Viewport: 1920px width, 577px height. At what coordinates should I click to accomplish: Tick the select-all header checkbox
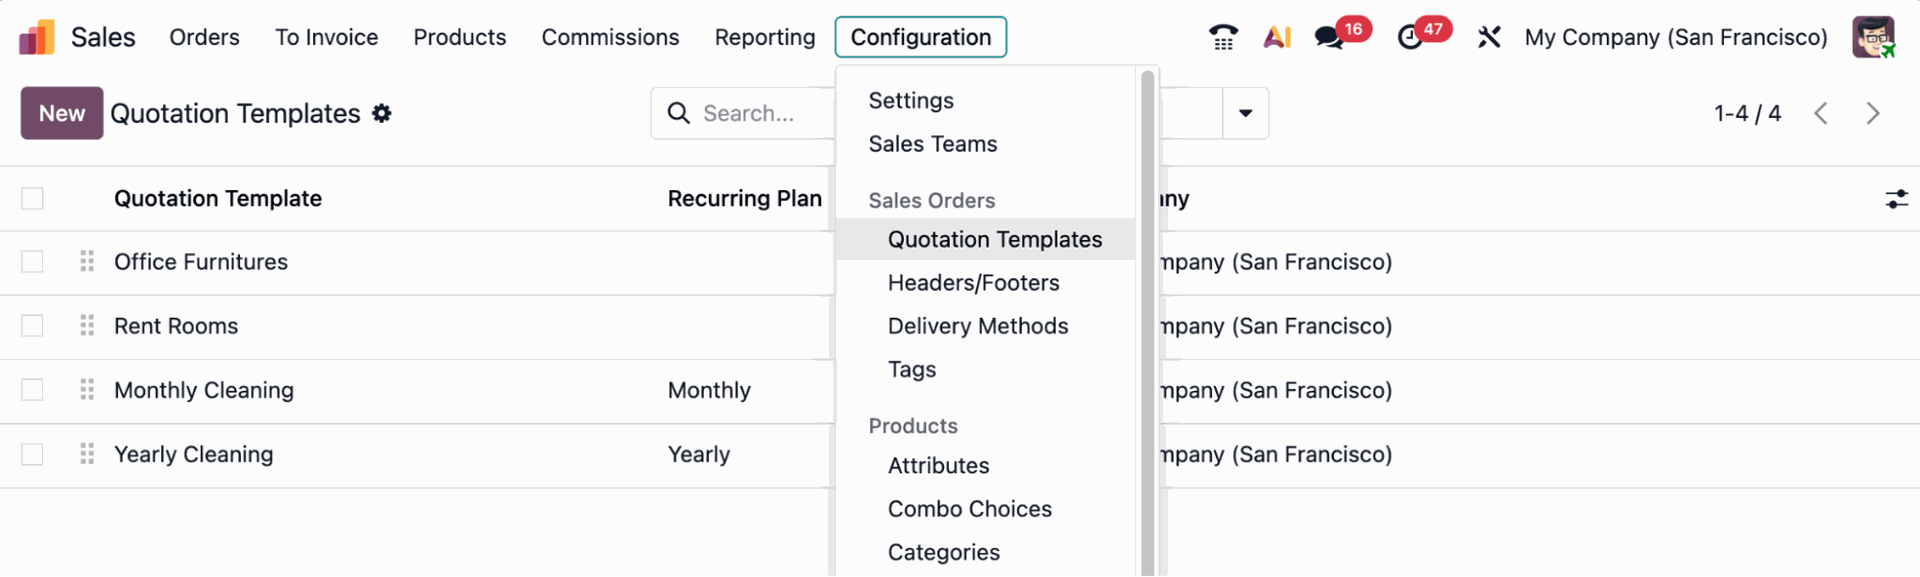[x=33, y=199]
